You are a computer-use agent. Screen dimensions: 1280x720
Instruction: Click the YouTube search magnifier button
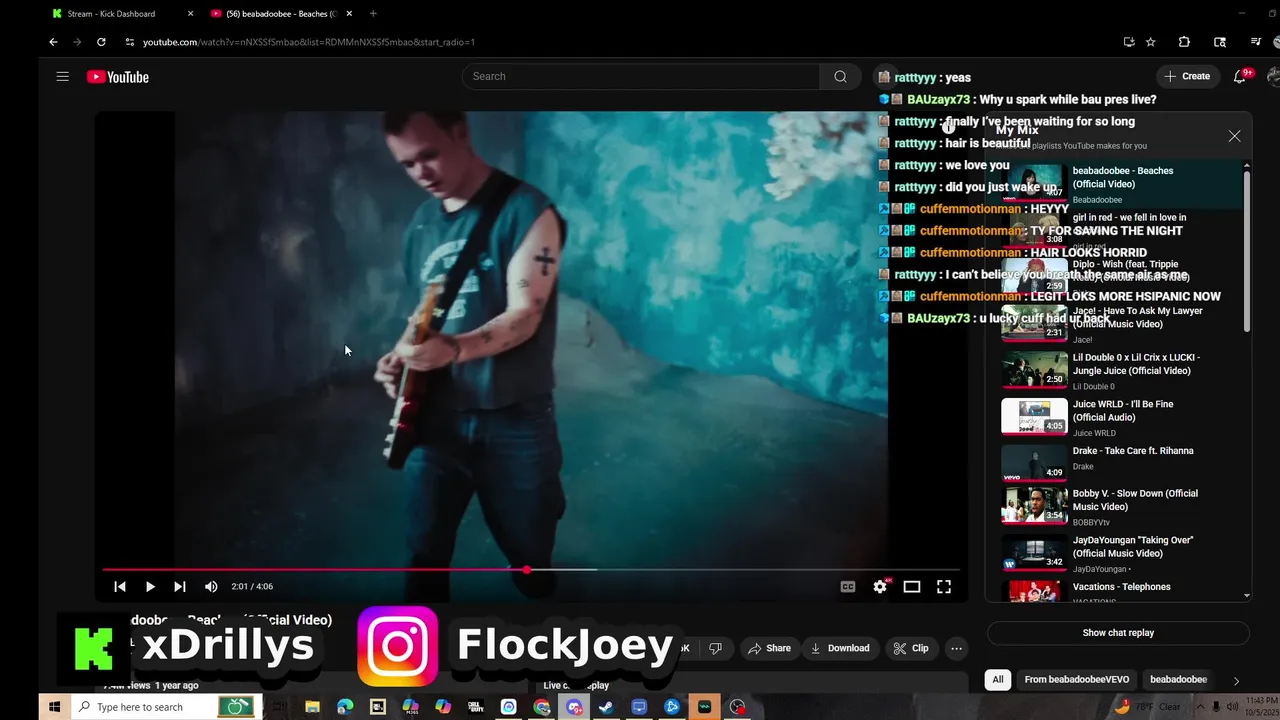(840, 76)
